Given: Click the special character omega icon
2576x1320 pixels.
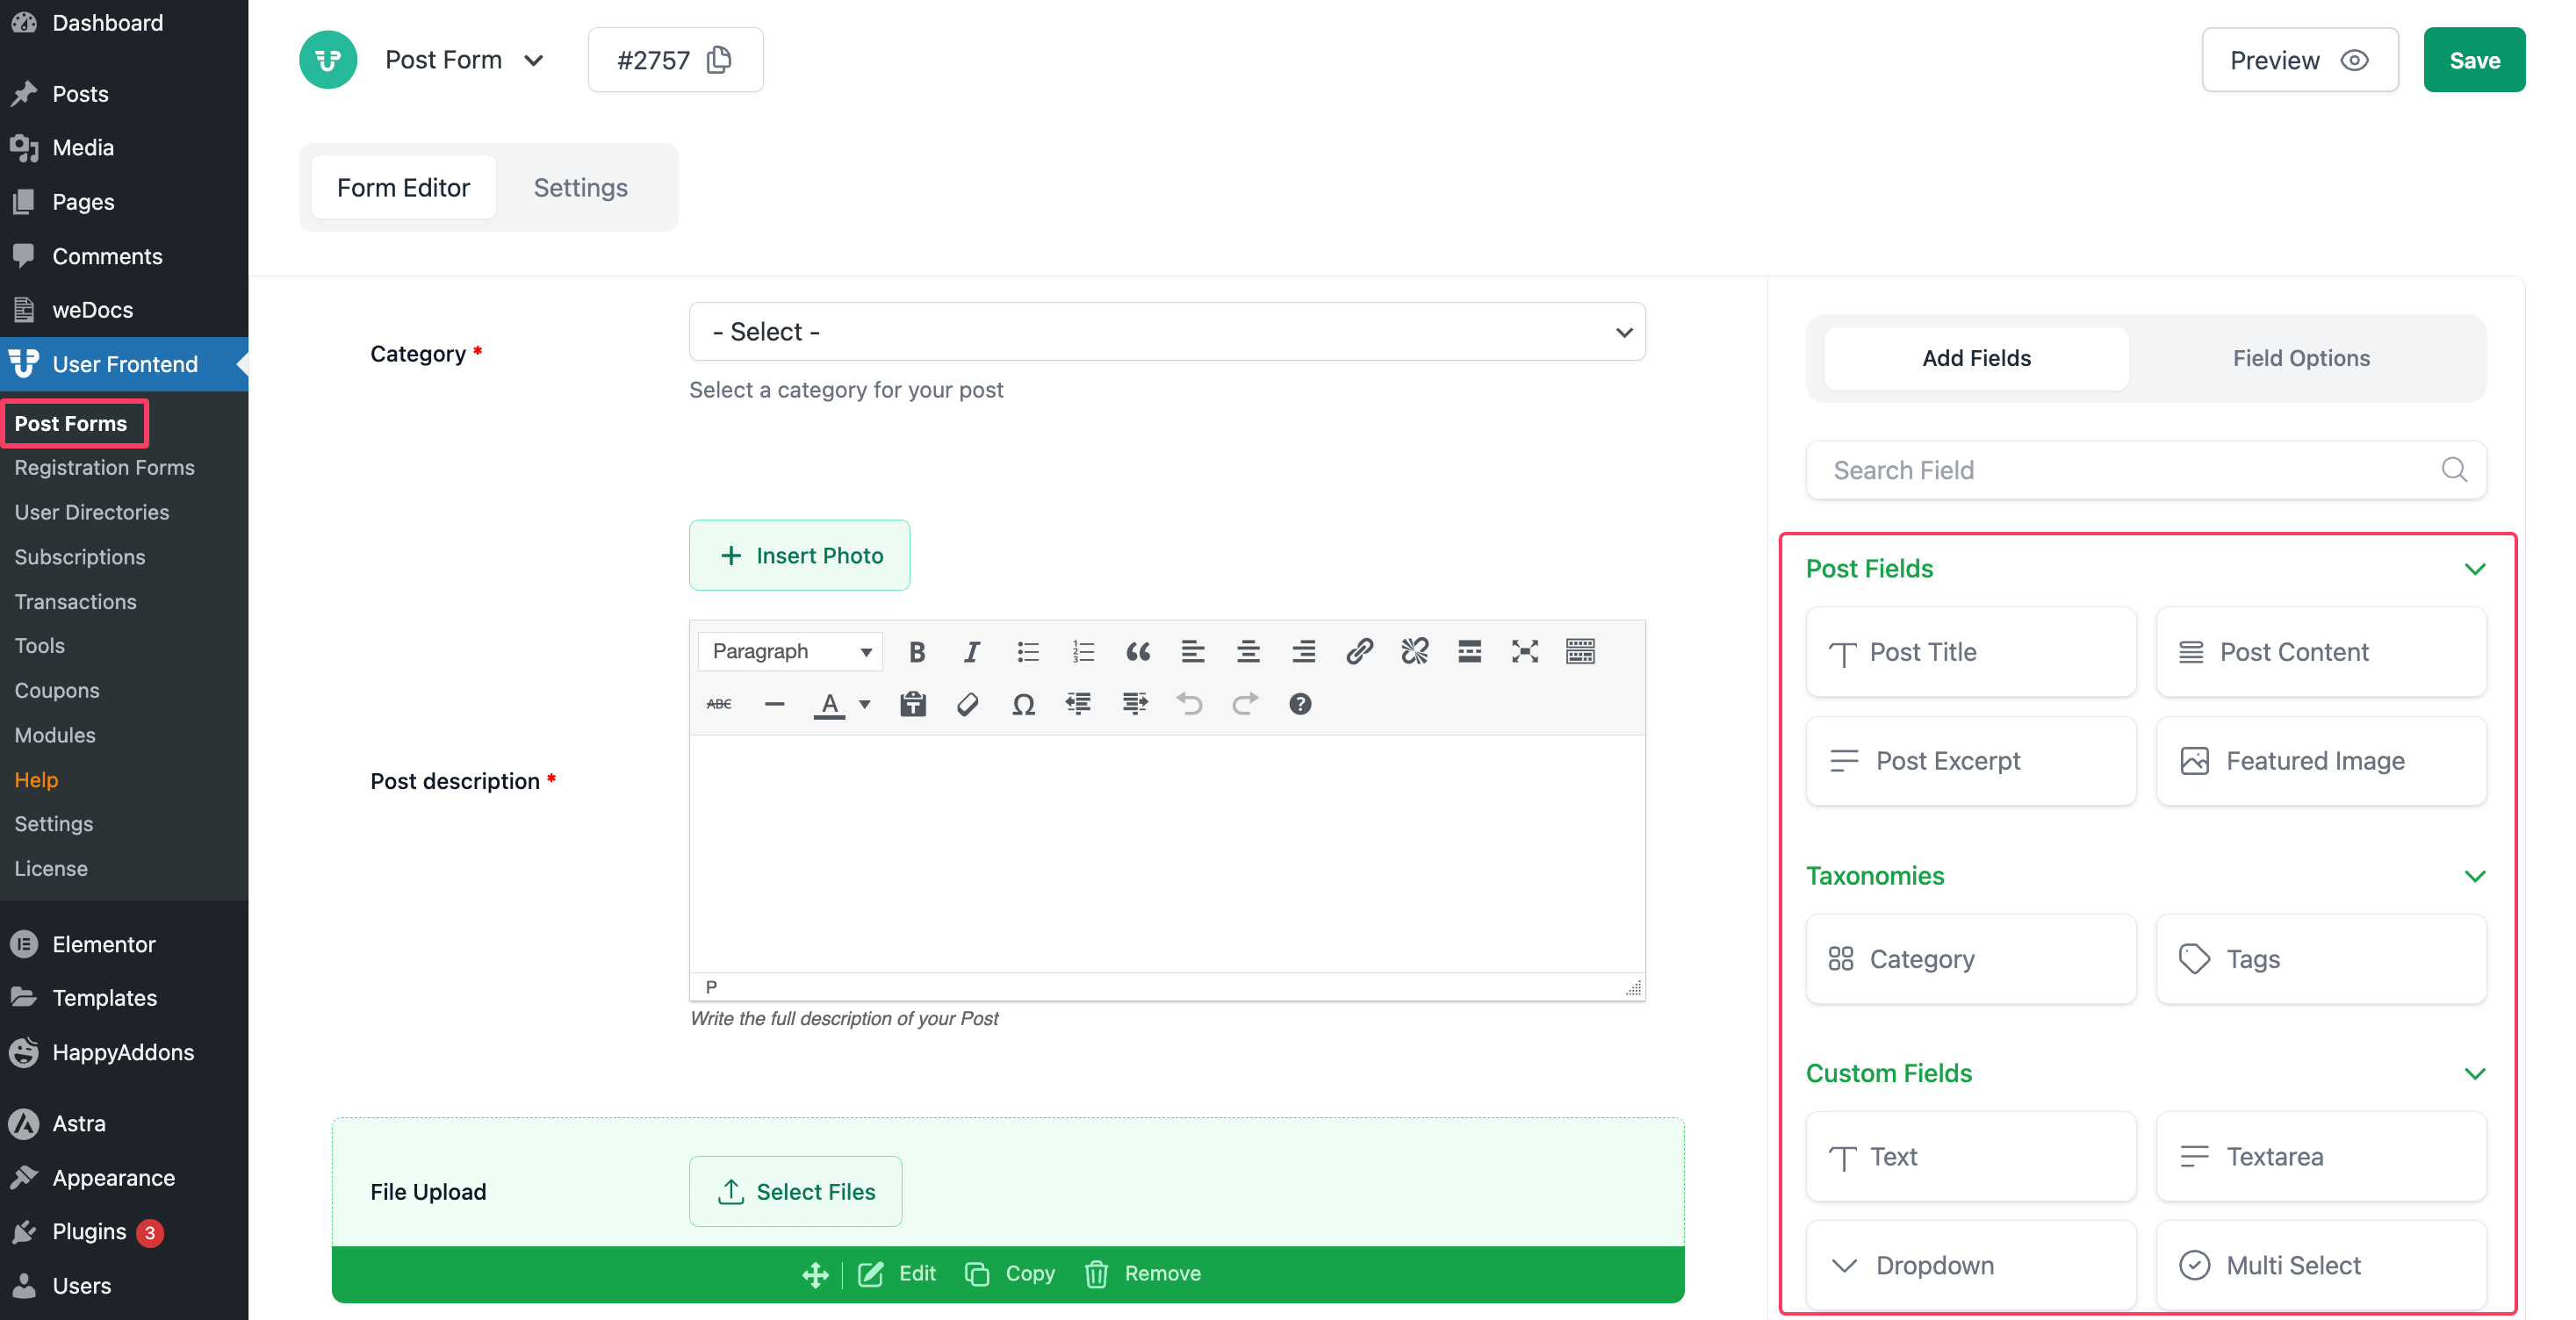Looking at the screenshot, I should click(x=1023, y=704).
